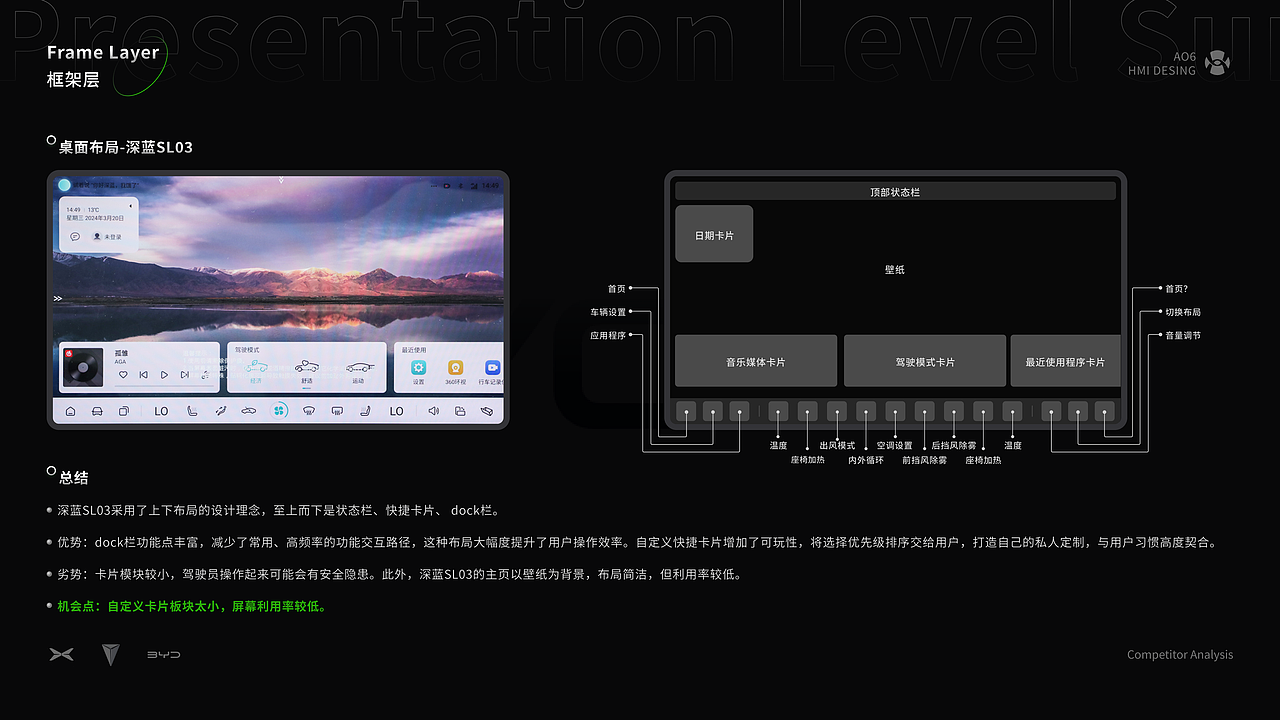Click the 出风模式 annotation label
Image resolution: width=1280 pixels, height=720 pixels.
[x=837, y=445]
